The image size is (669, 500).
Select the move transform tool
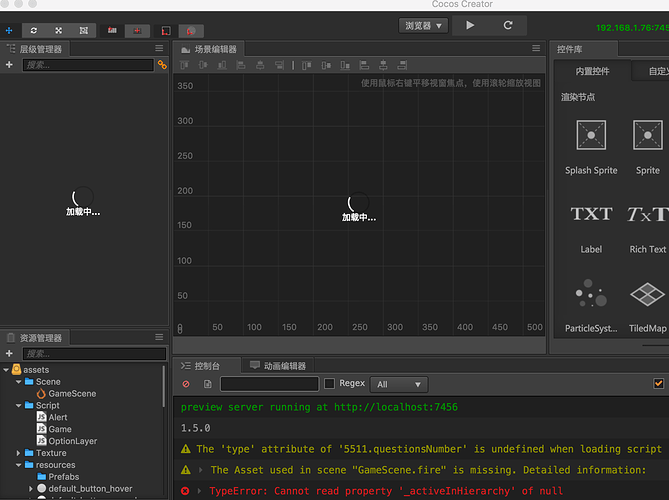(x=9, y=30)
